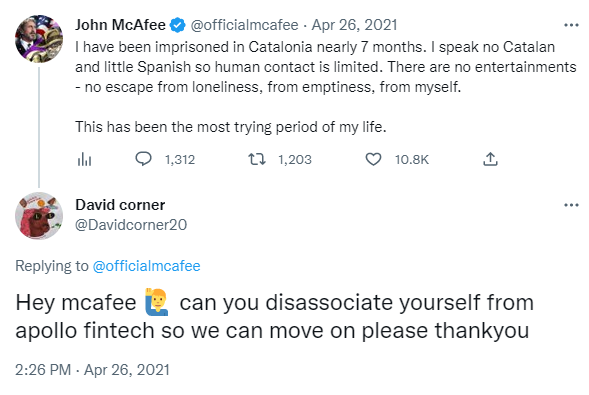This screenshot has width=589, height=395.
Task: Click the 2:26 PM · Apr 26, 2021 timestamp
Action: (x=92, y=370)
